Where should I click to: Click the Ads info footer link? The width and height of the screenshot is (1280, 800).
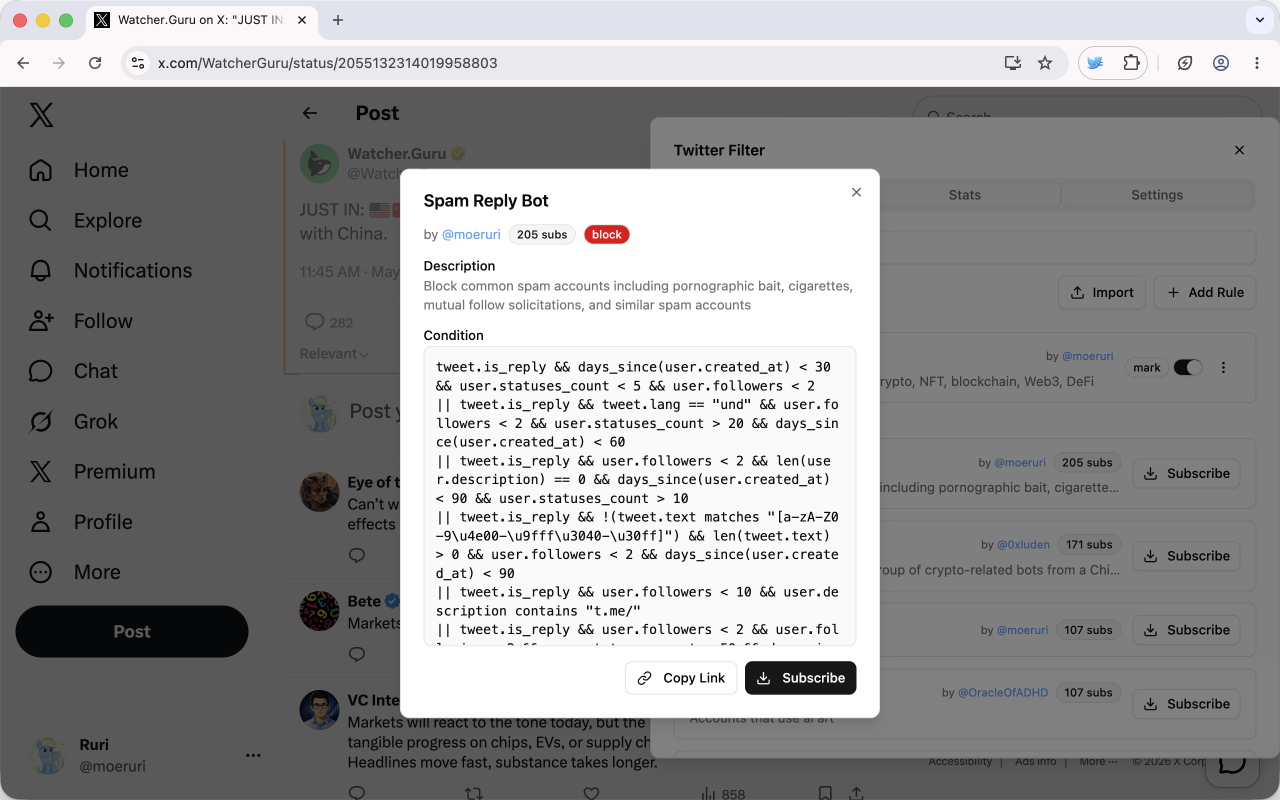[x=1035, y=762]
